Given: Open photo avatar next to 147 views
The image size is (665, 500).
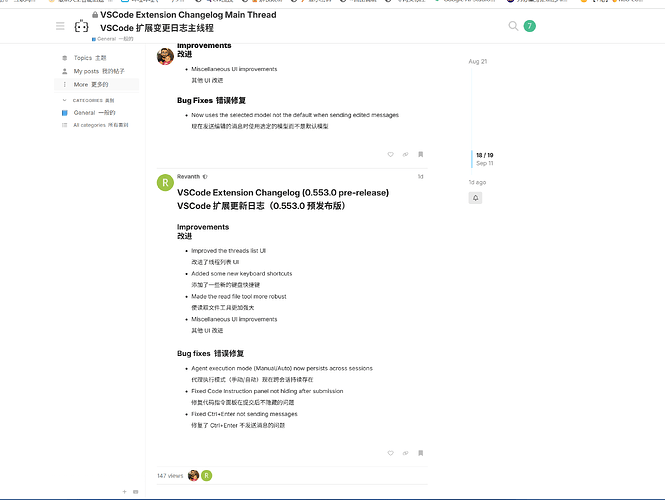Looking at the screenshot, I should point(193,475).
